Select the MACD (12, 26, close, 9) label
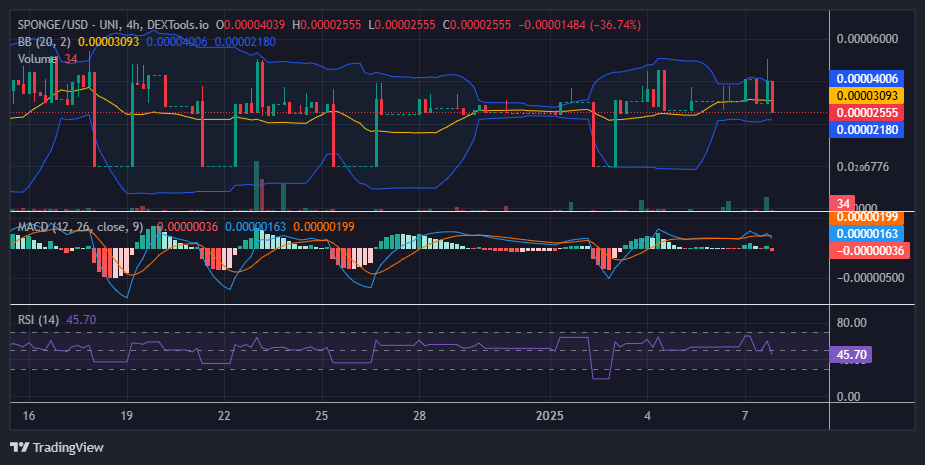 tap(80, 227)
